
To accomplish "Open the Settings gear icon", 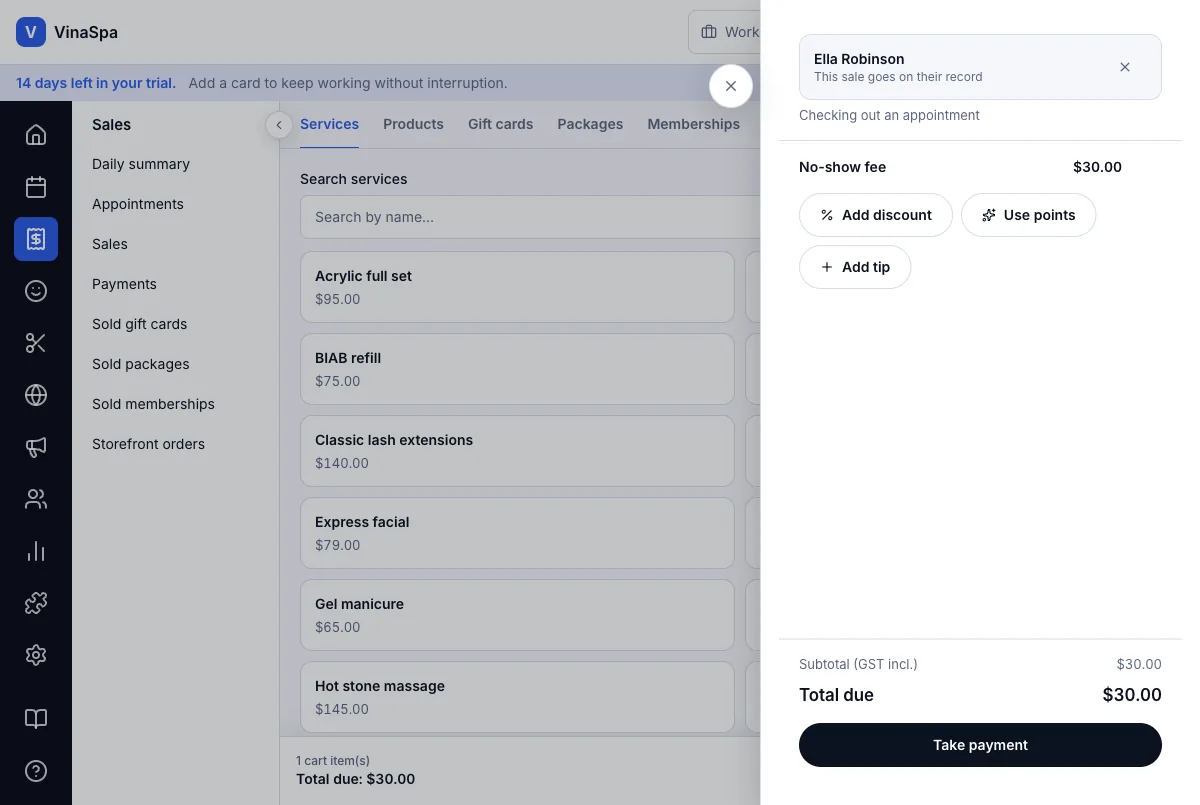I will tap(36, 655).
